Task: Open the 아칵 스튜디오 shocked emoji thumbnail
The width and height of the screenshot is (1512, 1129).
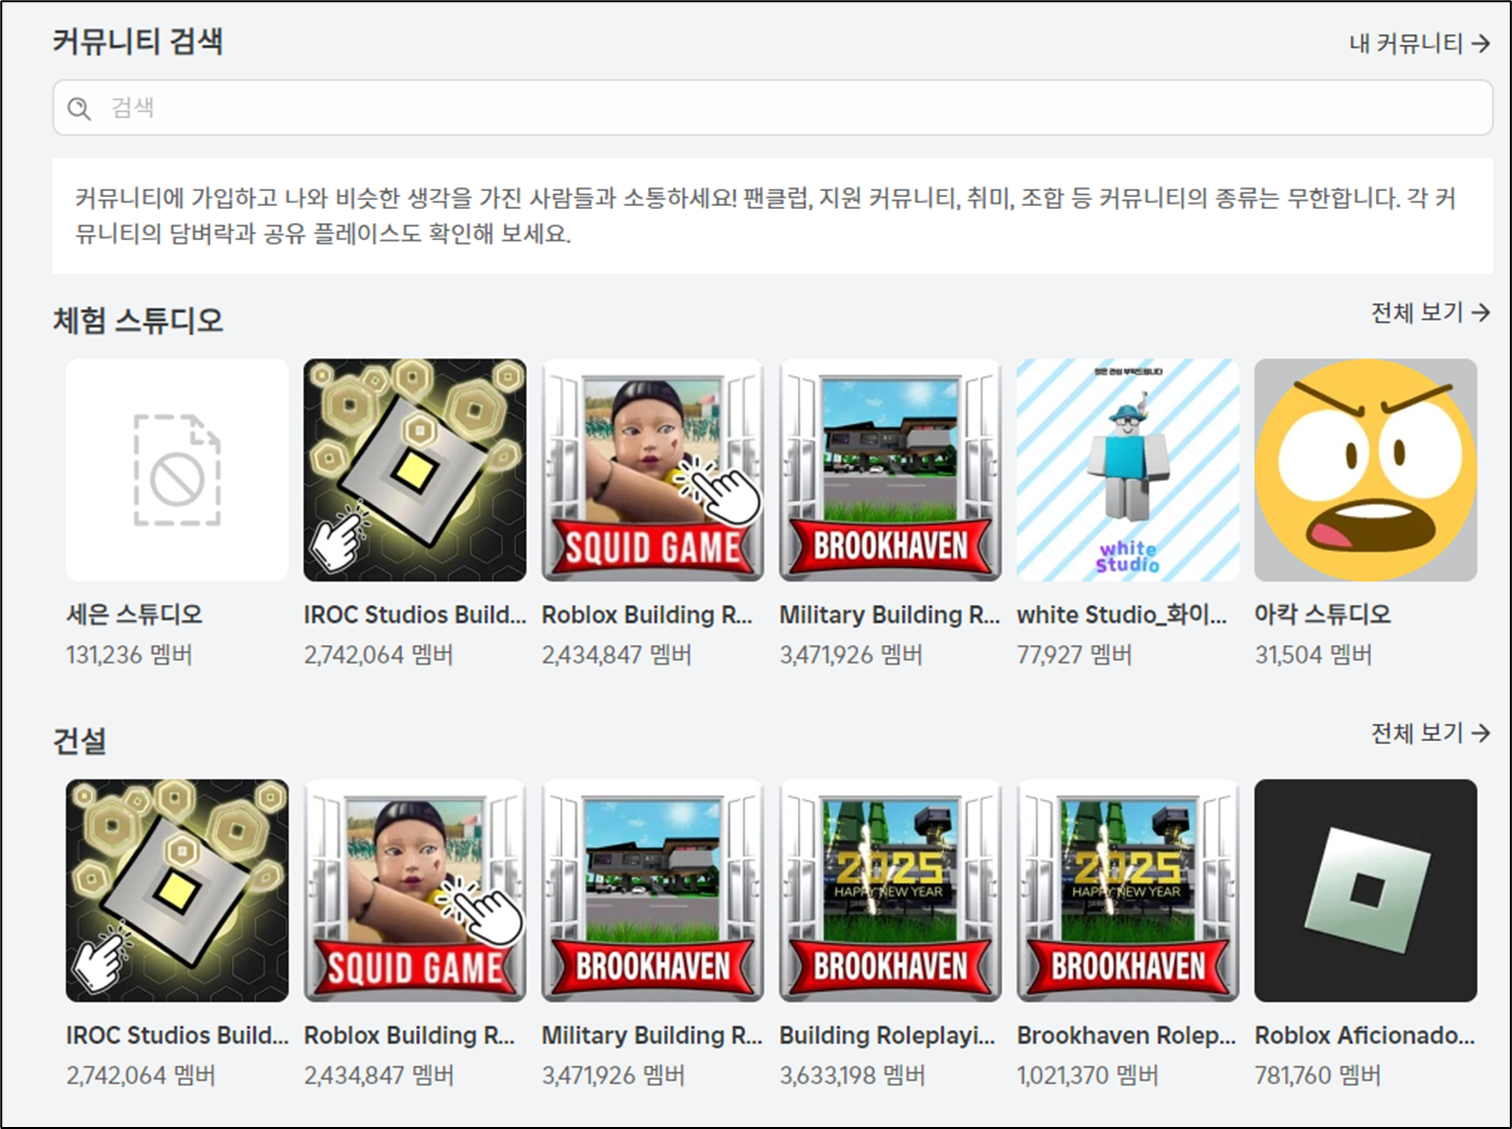Action: pos(1366,470)
